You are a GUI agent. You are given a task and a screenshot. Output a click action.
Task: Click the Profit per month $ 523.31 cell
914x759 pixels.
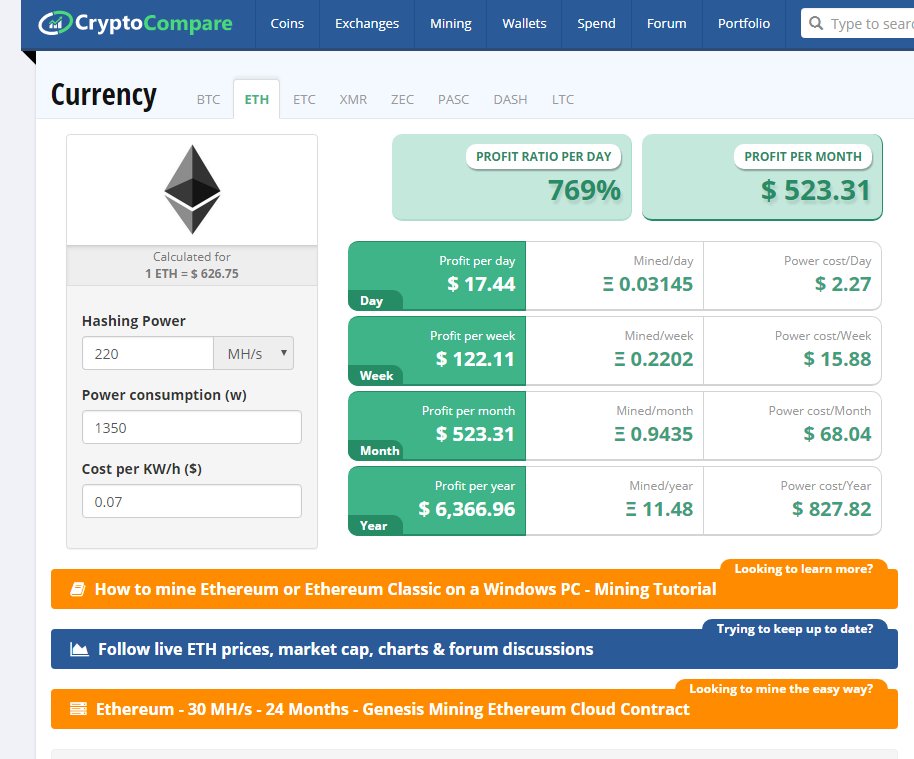[437, 426]
